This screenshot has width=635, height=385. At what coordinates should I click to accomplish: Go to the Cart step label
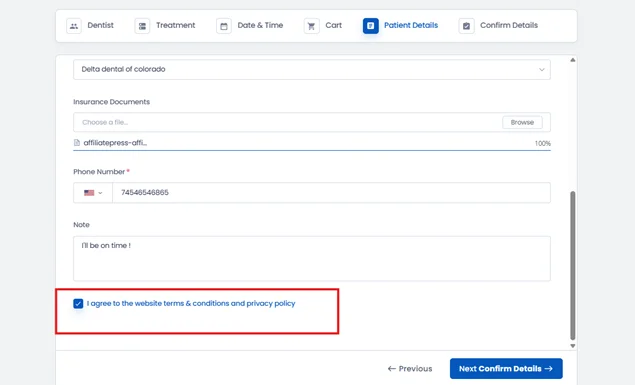click(334, 25)
